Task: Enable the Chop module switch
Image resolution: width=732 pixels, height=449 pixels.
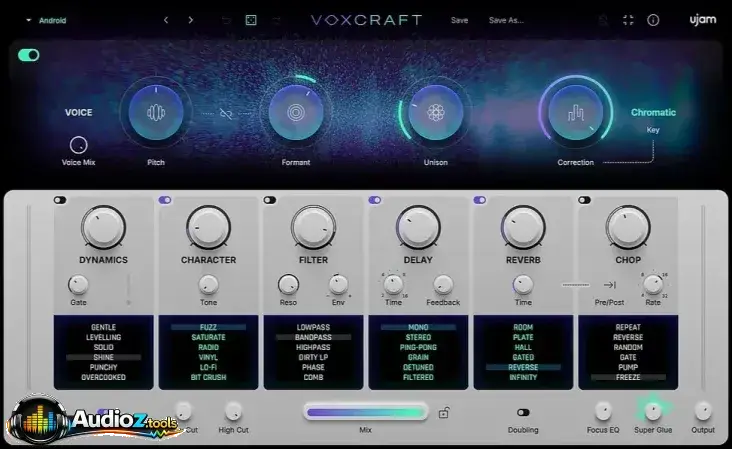Action: tap(584, 200)
